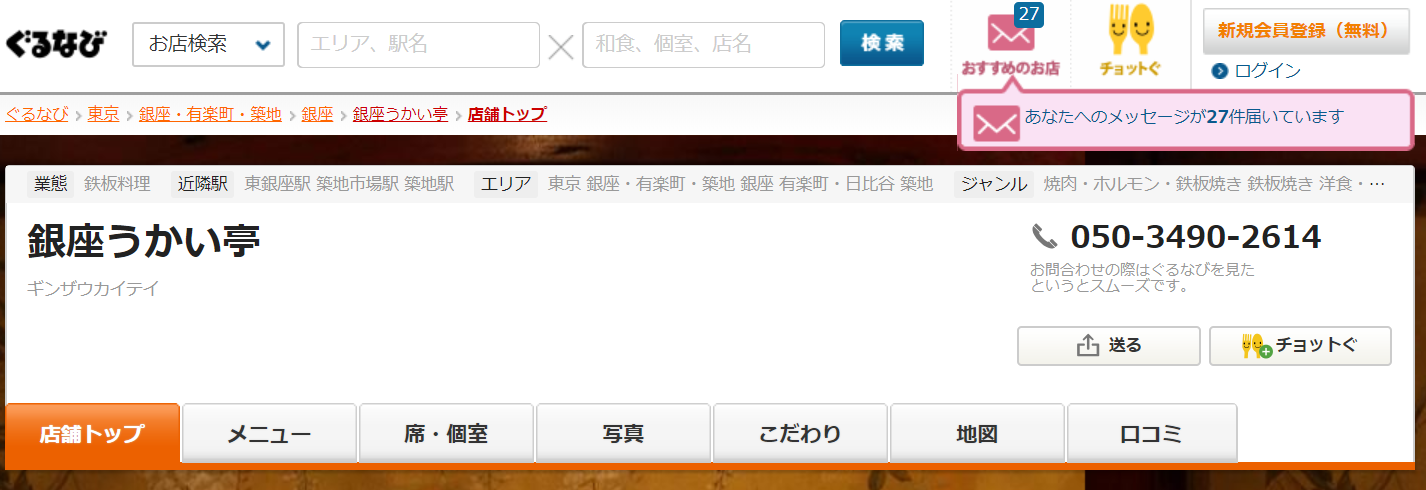Click the 東京 銀座・有楽町・築地 area text
The height and width of the screenshot is (490, 1426).
pyautogui.click(x=641, y=184)
